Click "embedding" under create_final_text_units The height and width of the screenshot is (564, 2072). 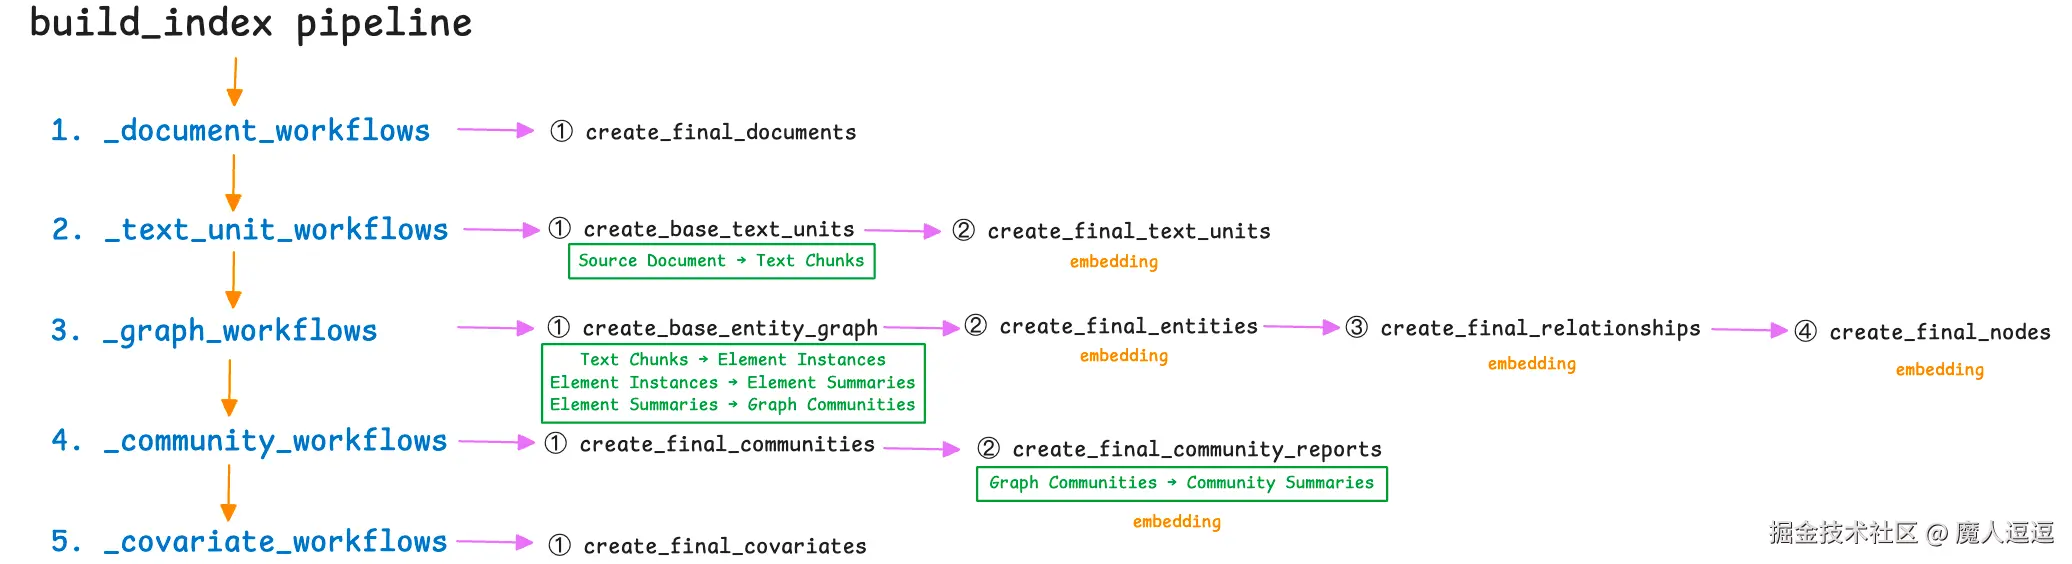point(1113,262)
